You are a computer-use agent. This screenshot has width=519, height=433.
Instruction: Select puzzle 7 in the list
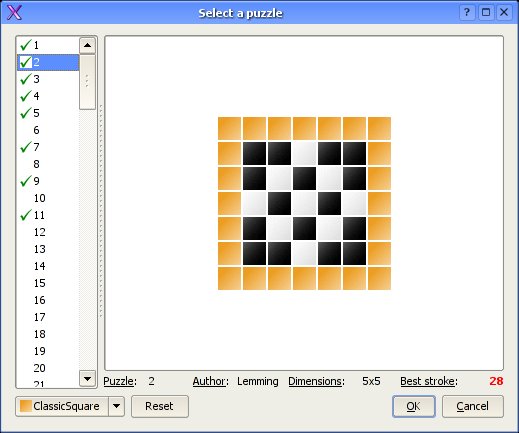coord(48,147)
